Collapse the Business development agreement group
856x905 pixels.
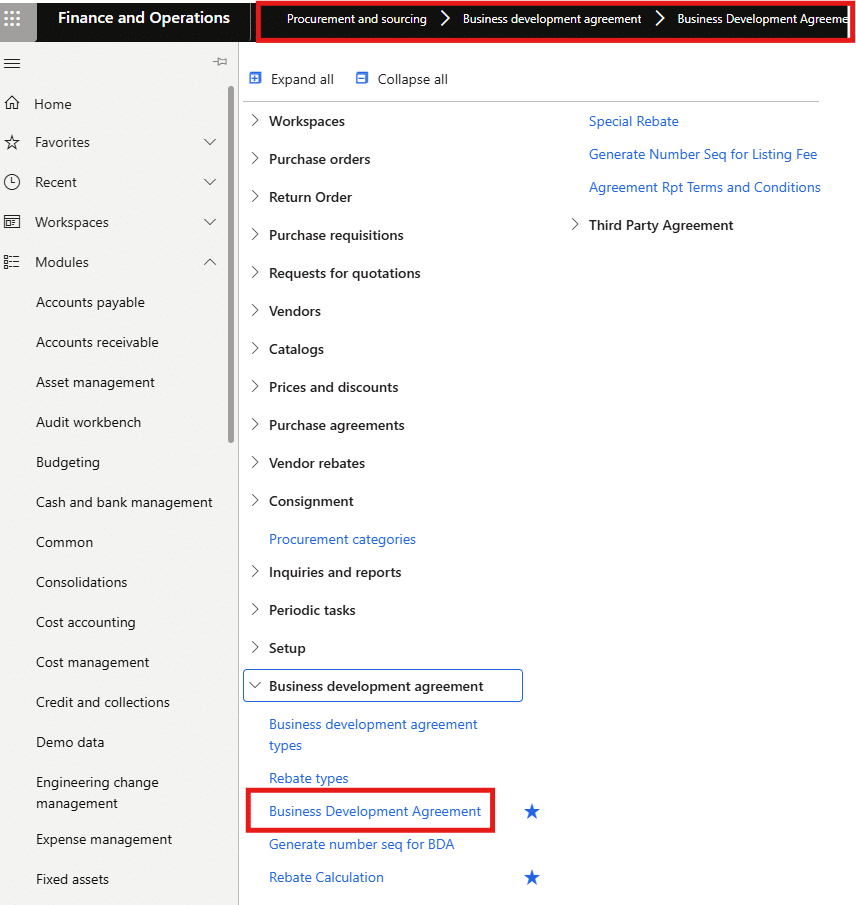tap(255, 686)
